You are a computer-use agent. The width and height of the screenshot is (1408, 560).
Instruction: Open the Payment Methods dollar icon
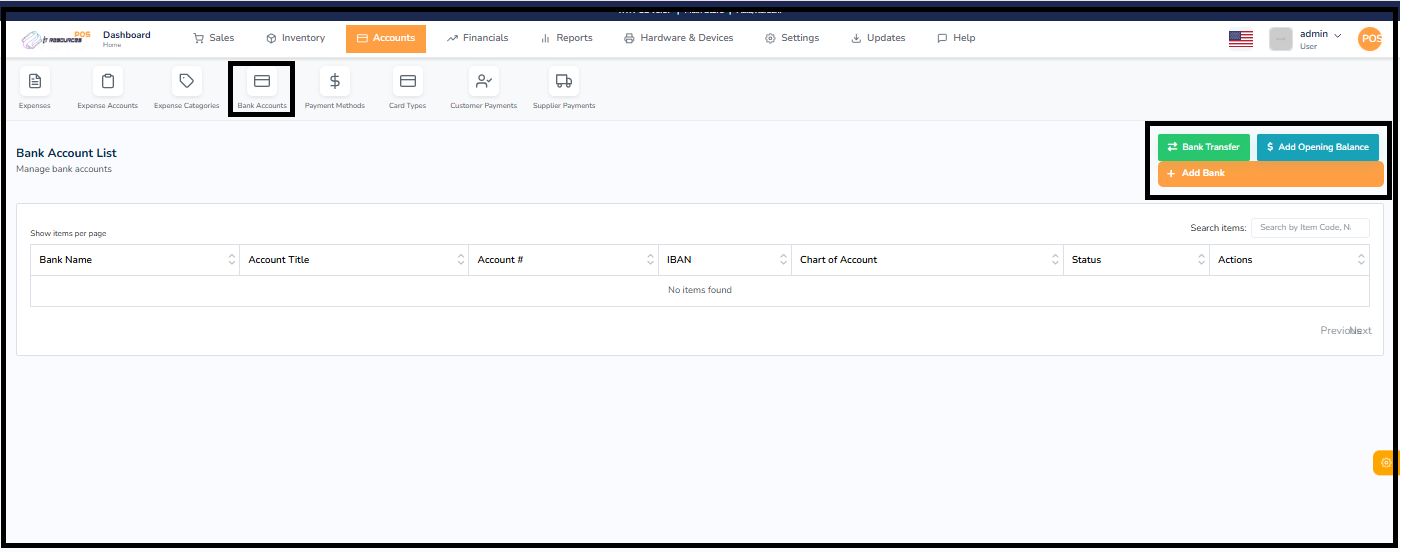point(335,81)
